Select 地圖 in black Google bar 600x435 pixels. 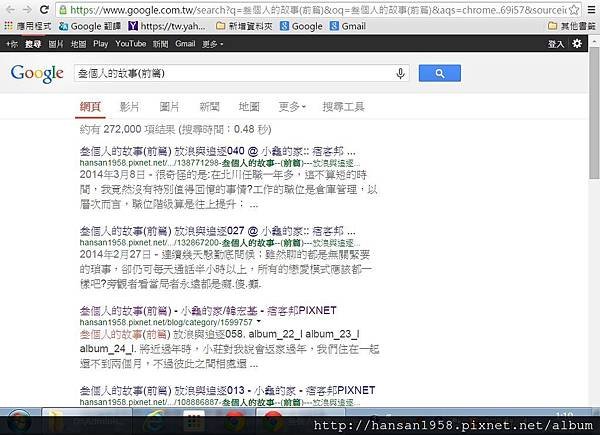pos(78,44)
